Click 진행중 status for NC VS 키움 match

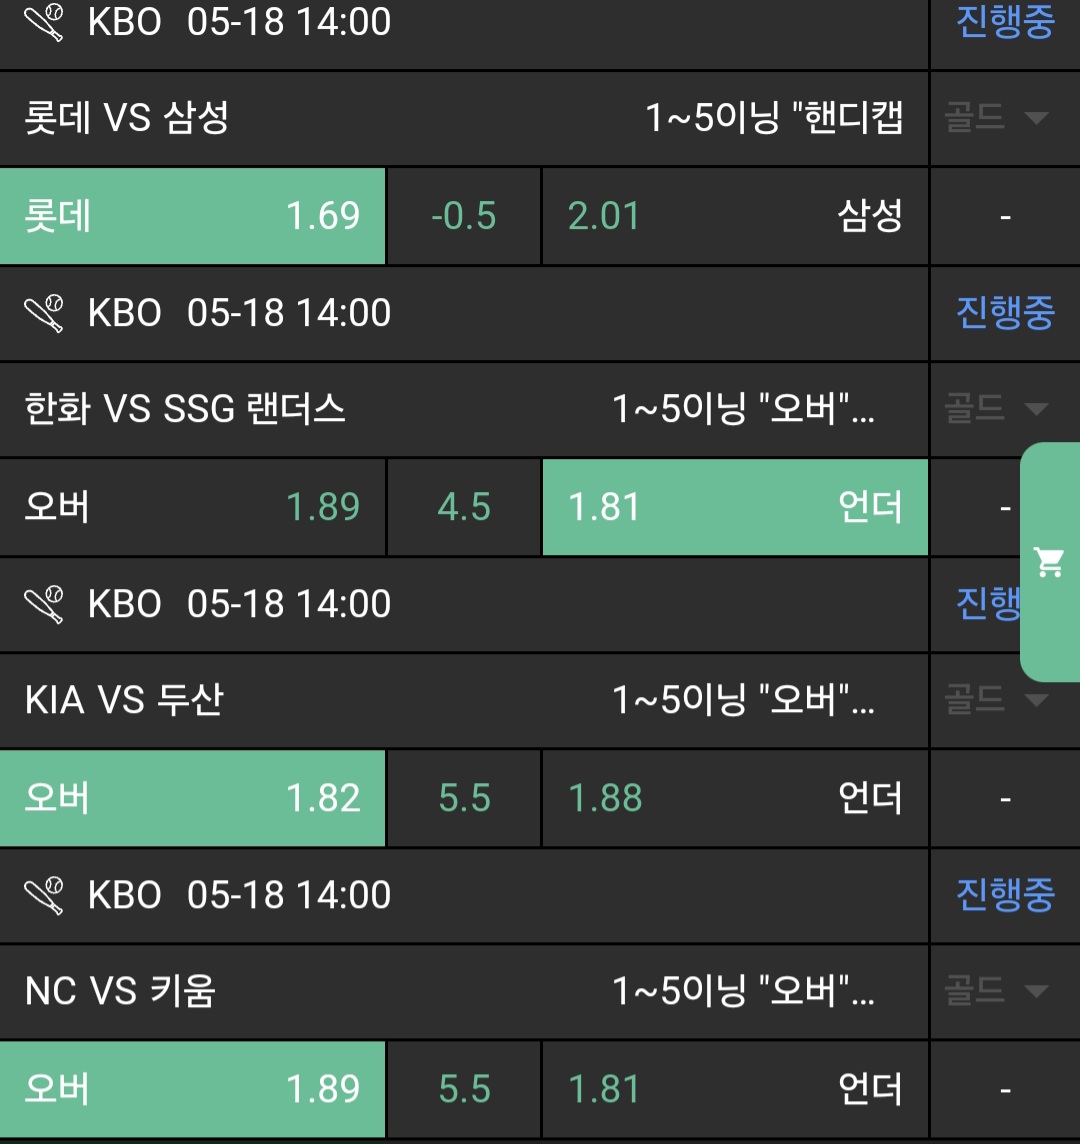coord(1004,895)
